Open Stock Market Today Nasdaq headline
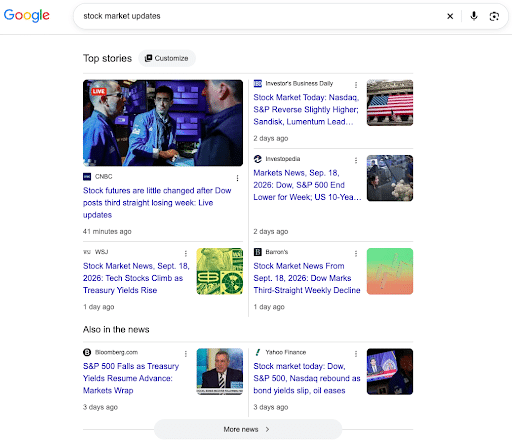The width and height of the screenshot is (512, 447). [306, 109]
